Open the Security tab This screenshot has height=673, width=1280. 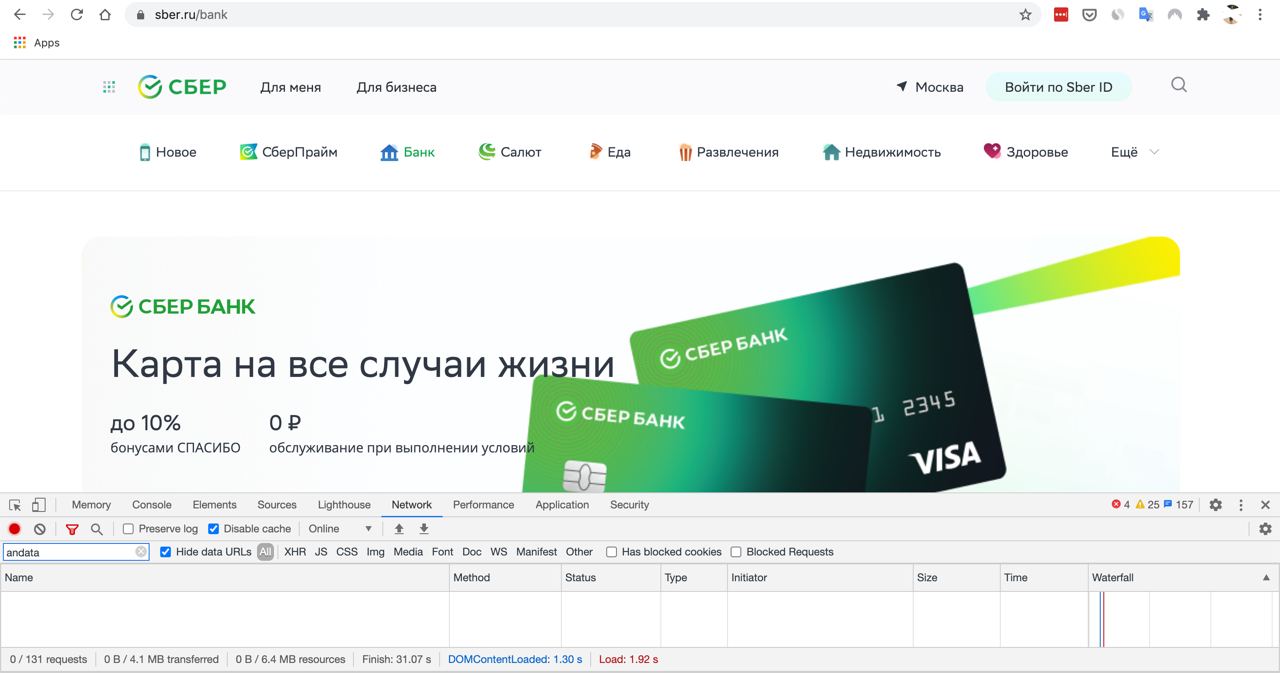tap(630, 505)
